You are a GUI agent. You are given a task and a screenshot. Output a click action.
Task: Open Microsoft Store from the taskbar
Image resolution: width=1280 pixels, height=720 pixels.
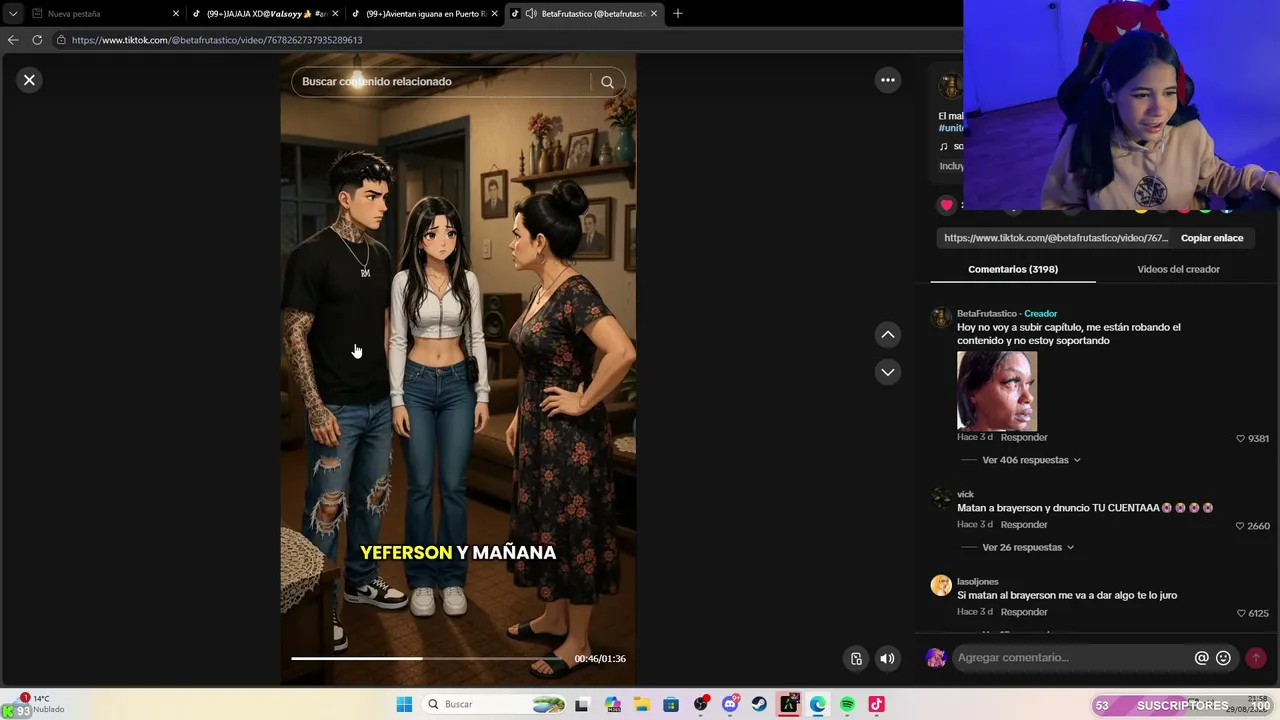(671, 704)
